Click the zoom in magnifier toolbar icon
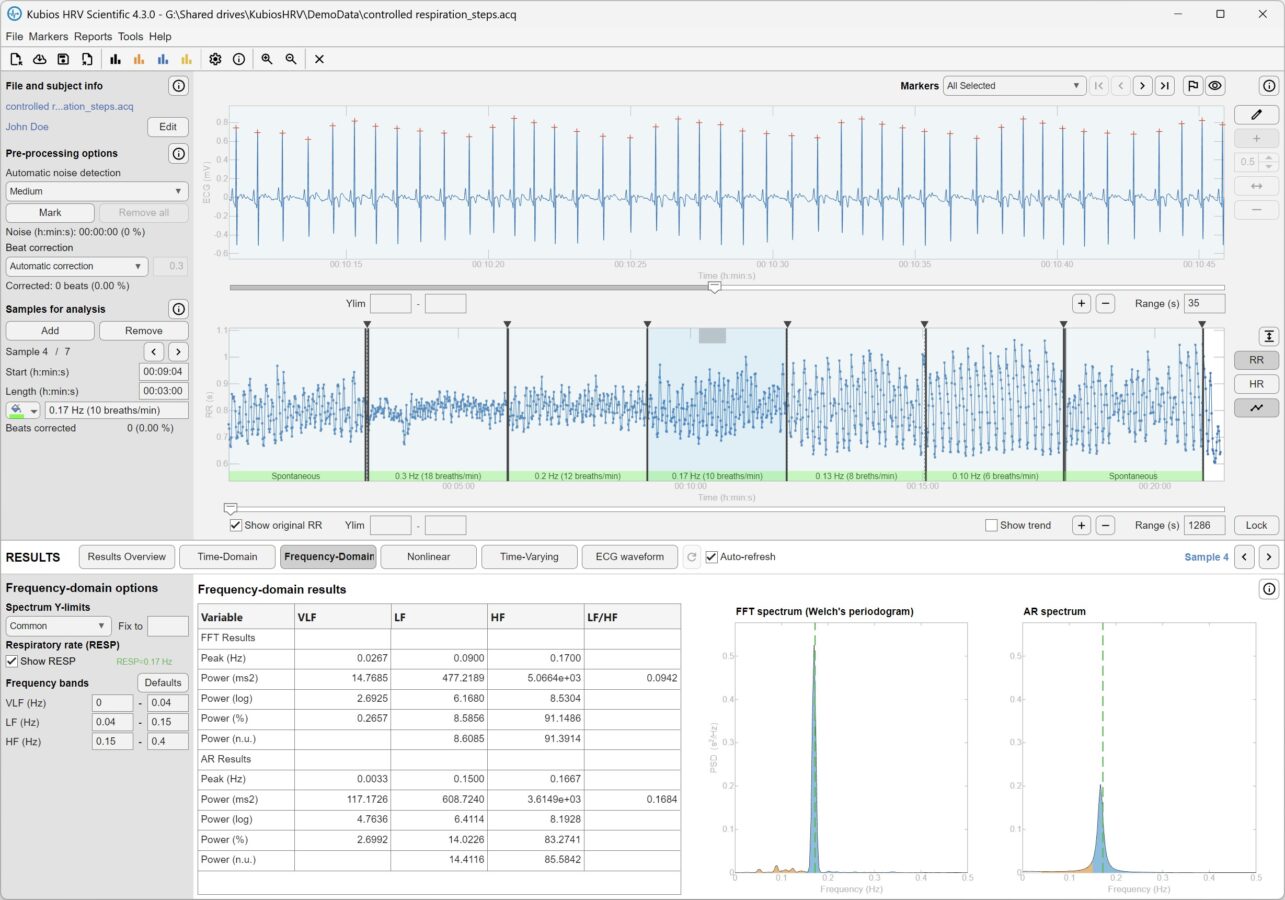This screenshot has width=1285, height=900. [267, 59]
